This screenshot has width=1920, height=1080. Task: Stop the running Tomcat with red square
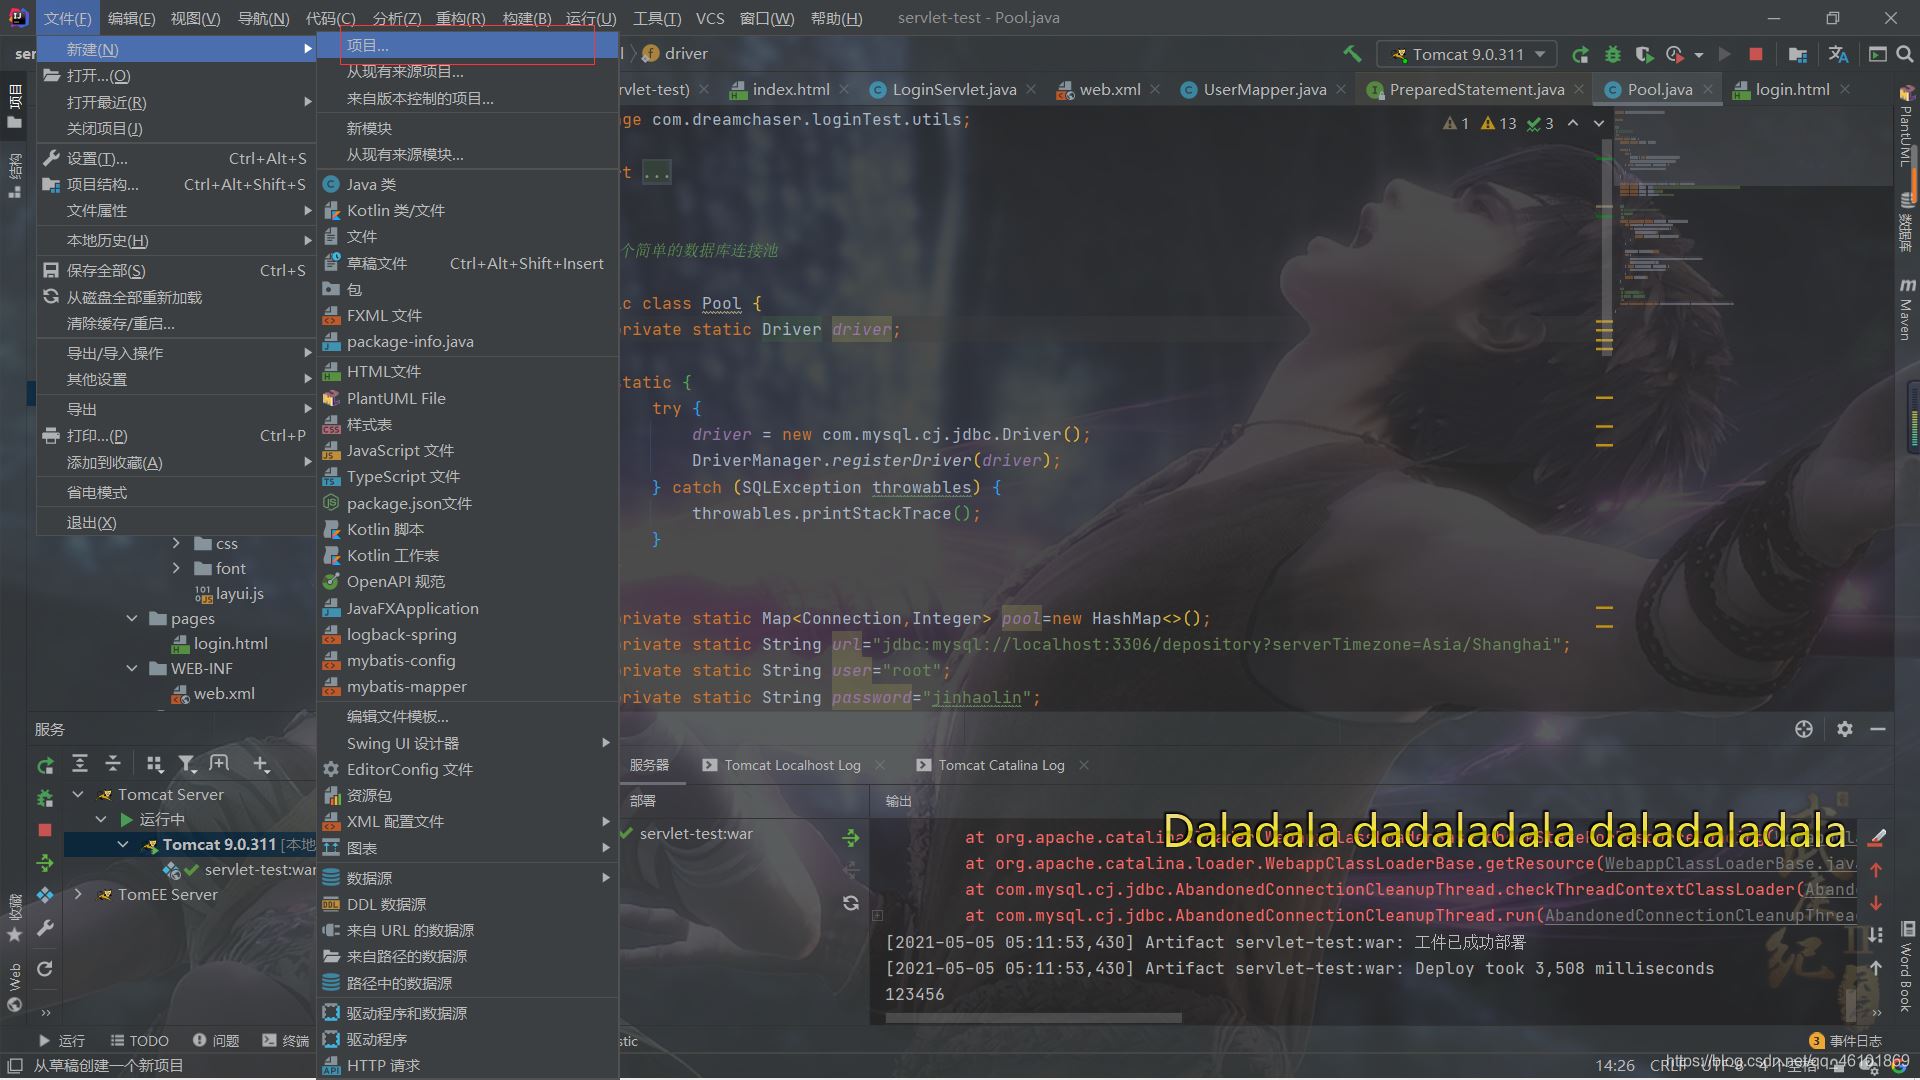coord(1756,54)
